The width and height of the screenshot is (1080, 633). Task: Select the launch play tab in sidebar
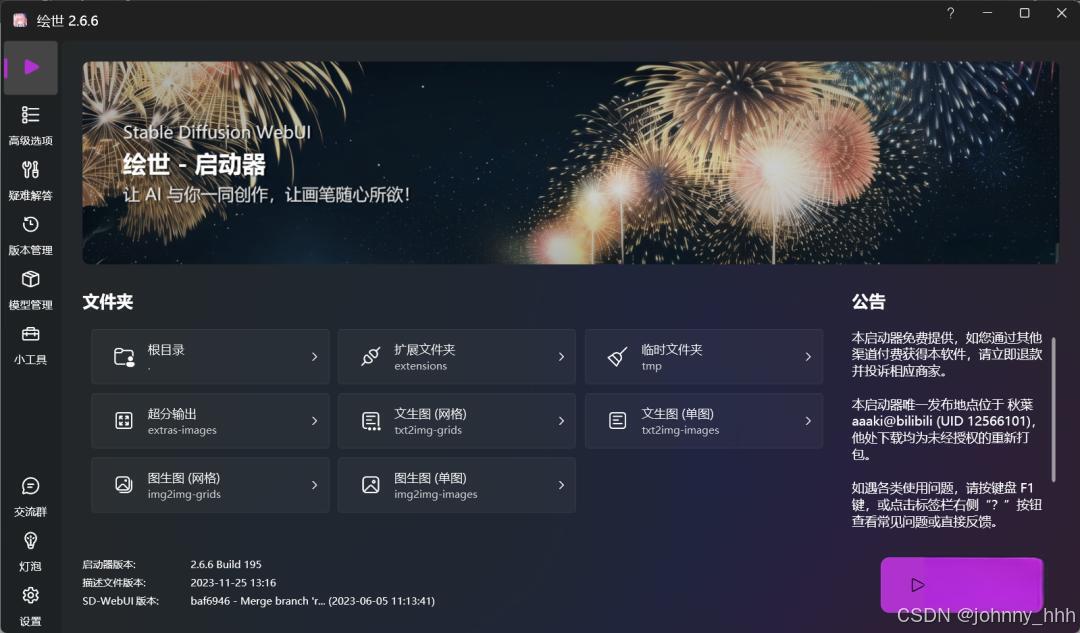[x=30, y=68]
